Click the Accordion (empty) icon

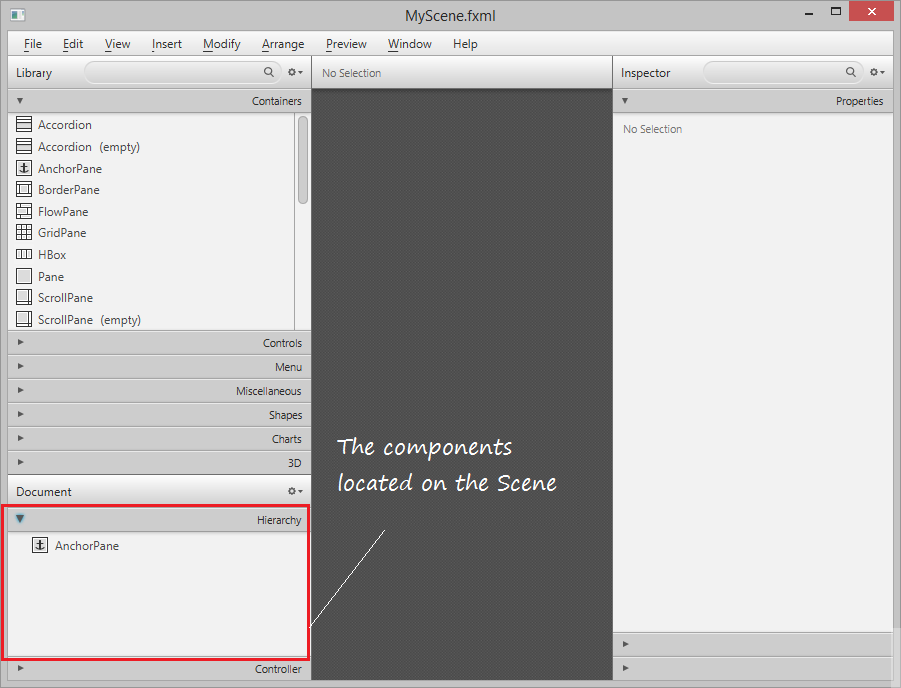(x=24, y=146)
